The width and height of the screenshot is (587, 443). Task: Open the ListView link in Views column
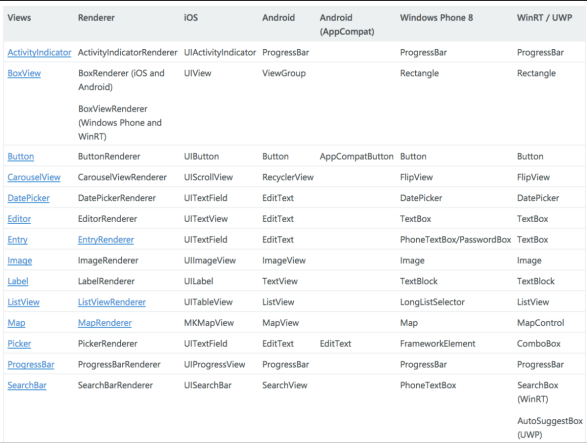24,302
